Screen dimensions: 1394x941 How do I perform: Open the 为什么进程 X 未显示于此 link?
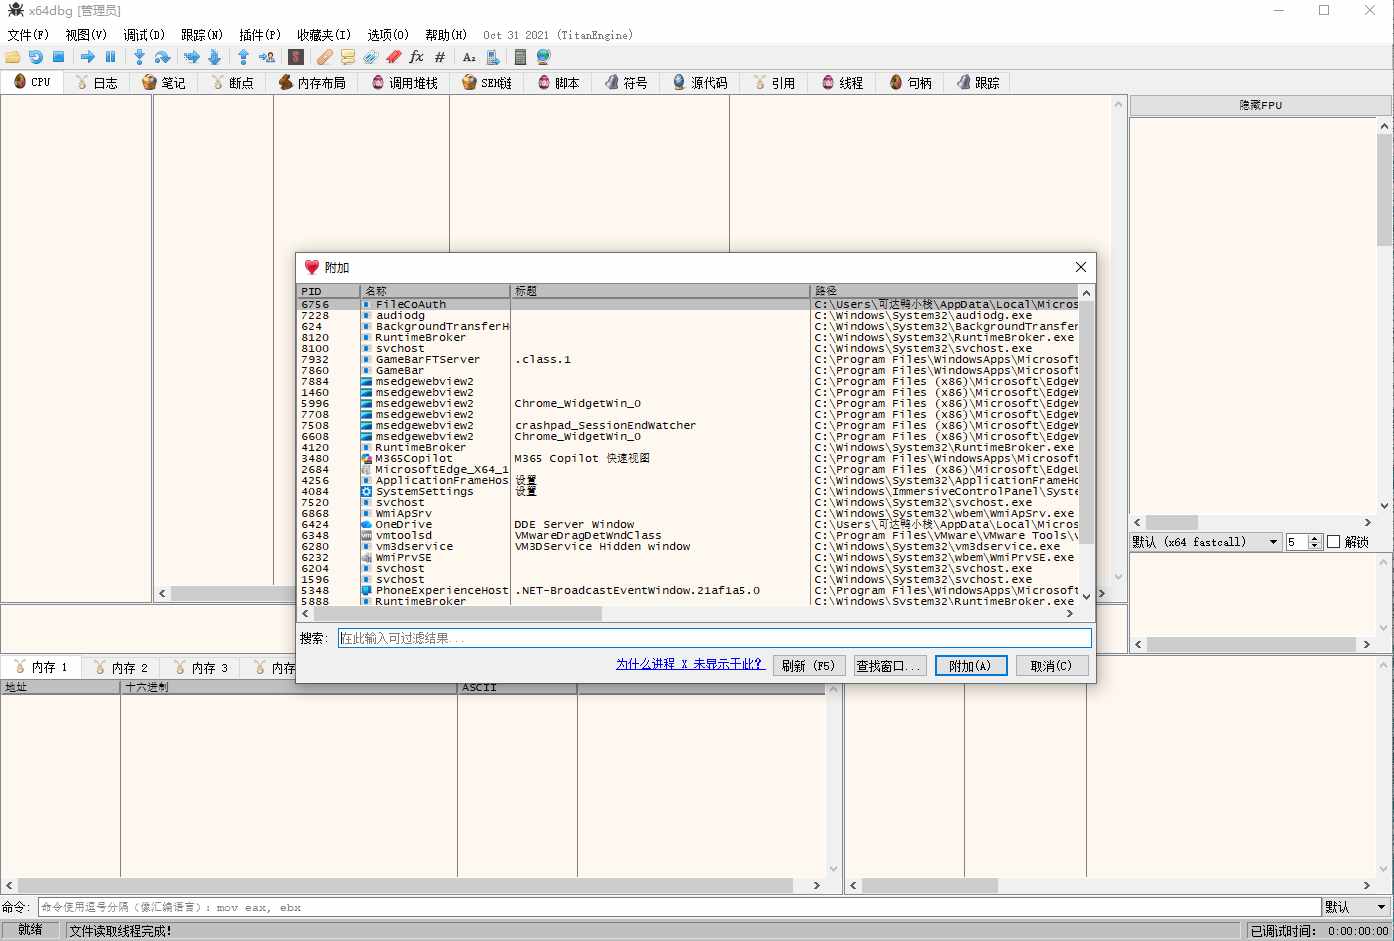coord(689,664)
